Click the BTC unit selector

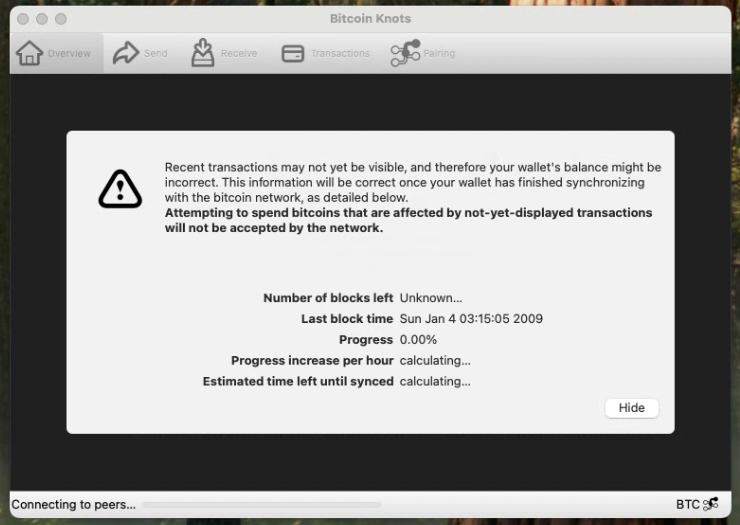pos(688,504)
